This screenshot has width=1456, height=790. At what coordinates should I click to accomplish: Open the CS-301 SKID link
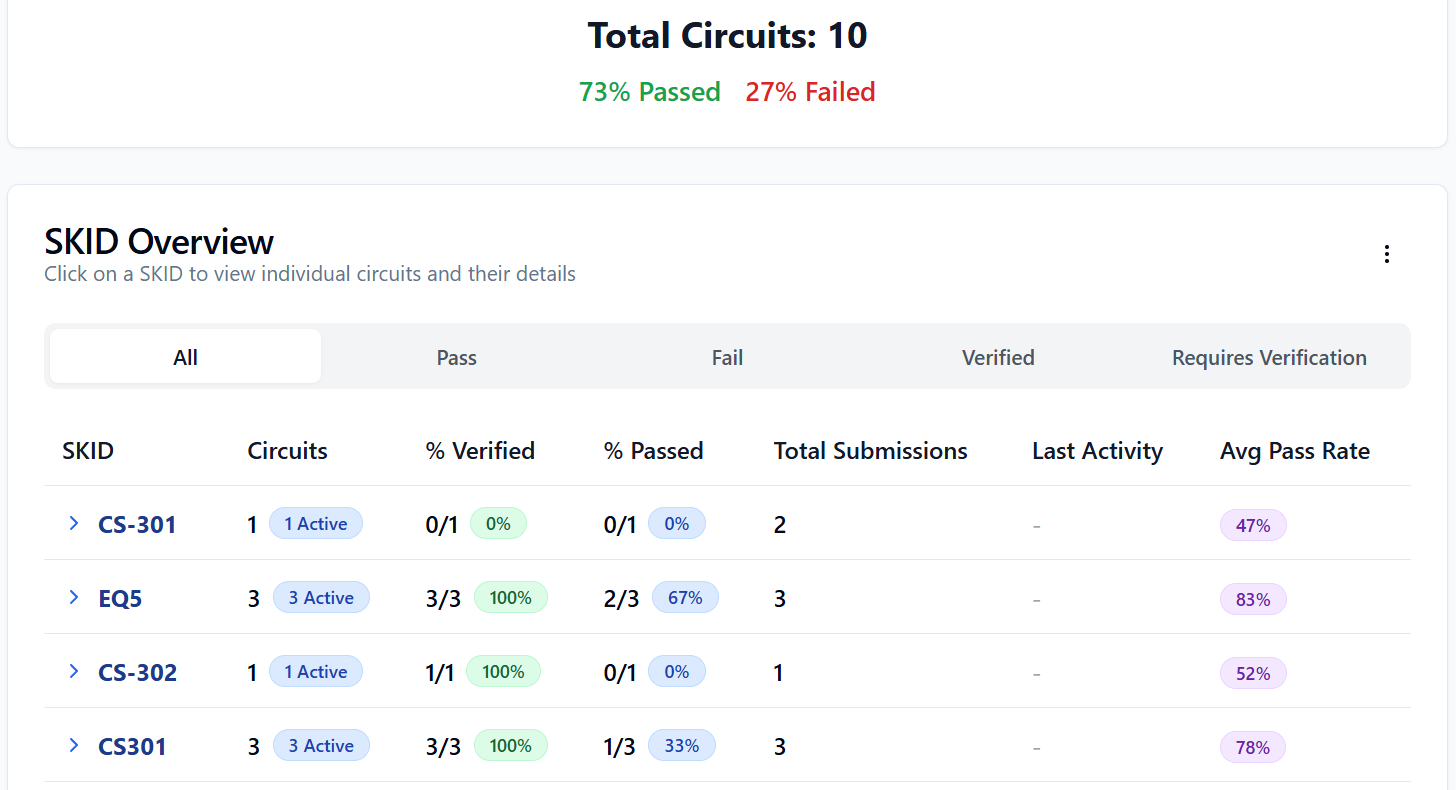(x=137, y=524)
